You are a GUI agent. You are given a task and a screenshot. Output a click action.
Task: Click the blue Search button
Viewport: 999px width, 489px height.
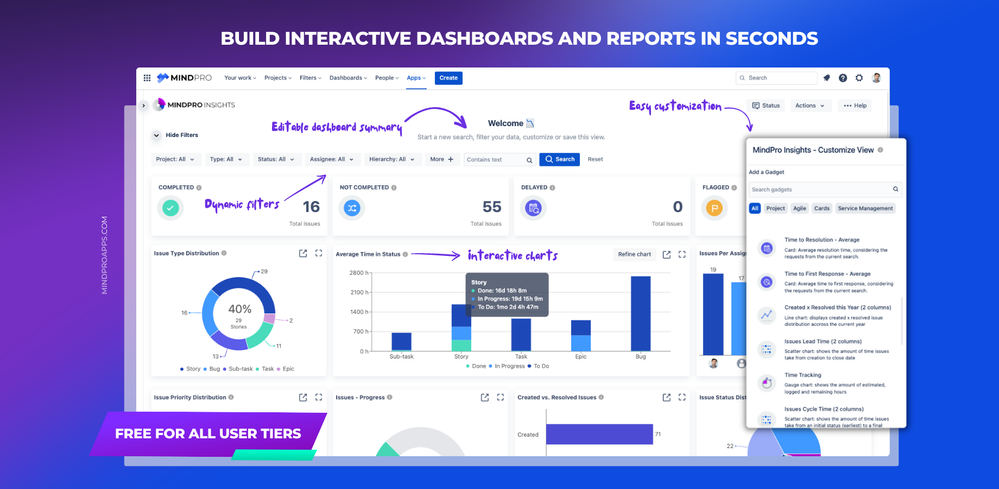[x=559, y=159]
